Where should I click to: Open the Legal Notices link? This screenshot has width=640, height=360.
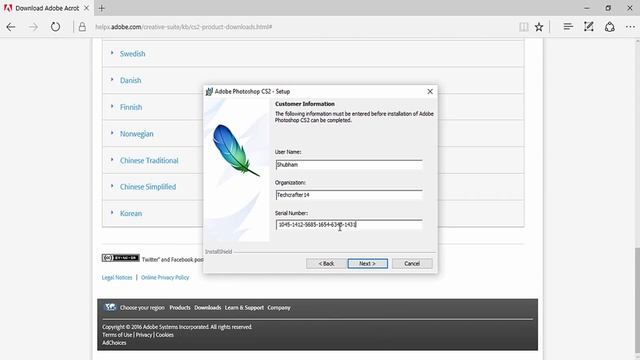tap(117, 278)
